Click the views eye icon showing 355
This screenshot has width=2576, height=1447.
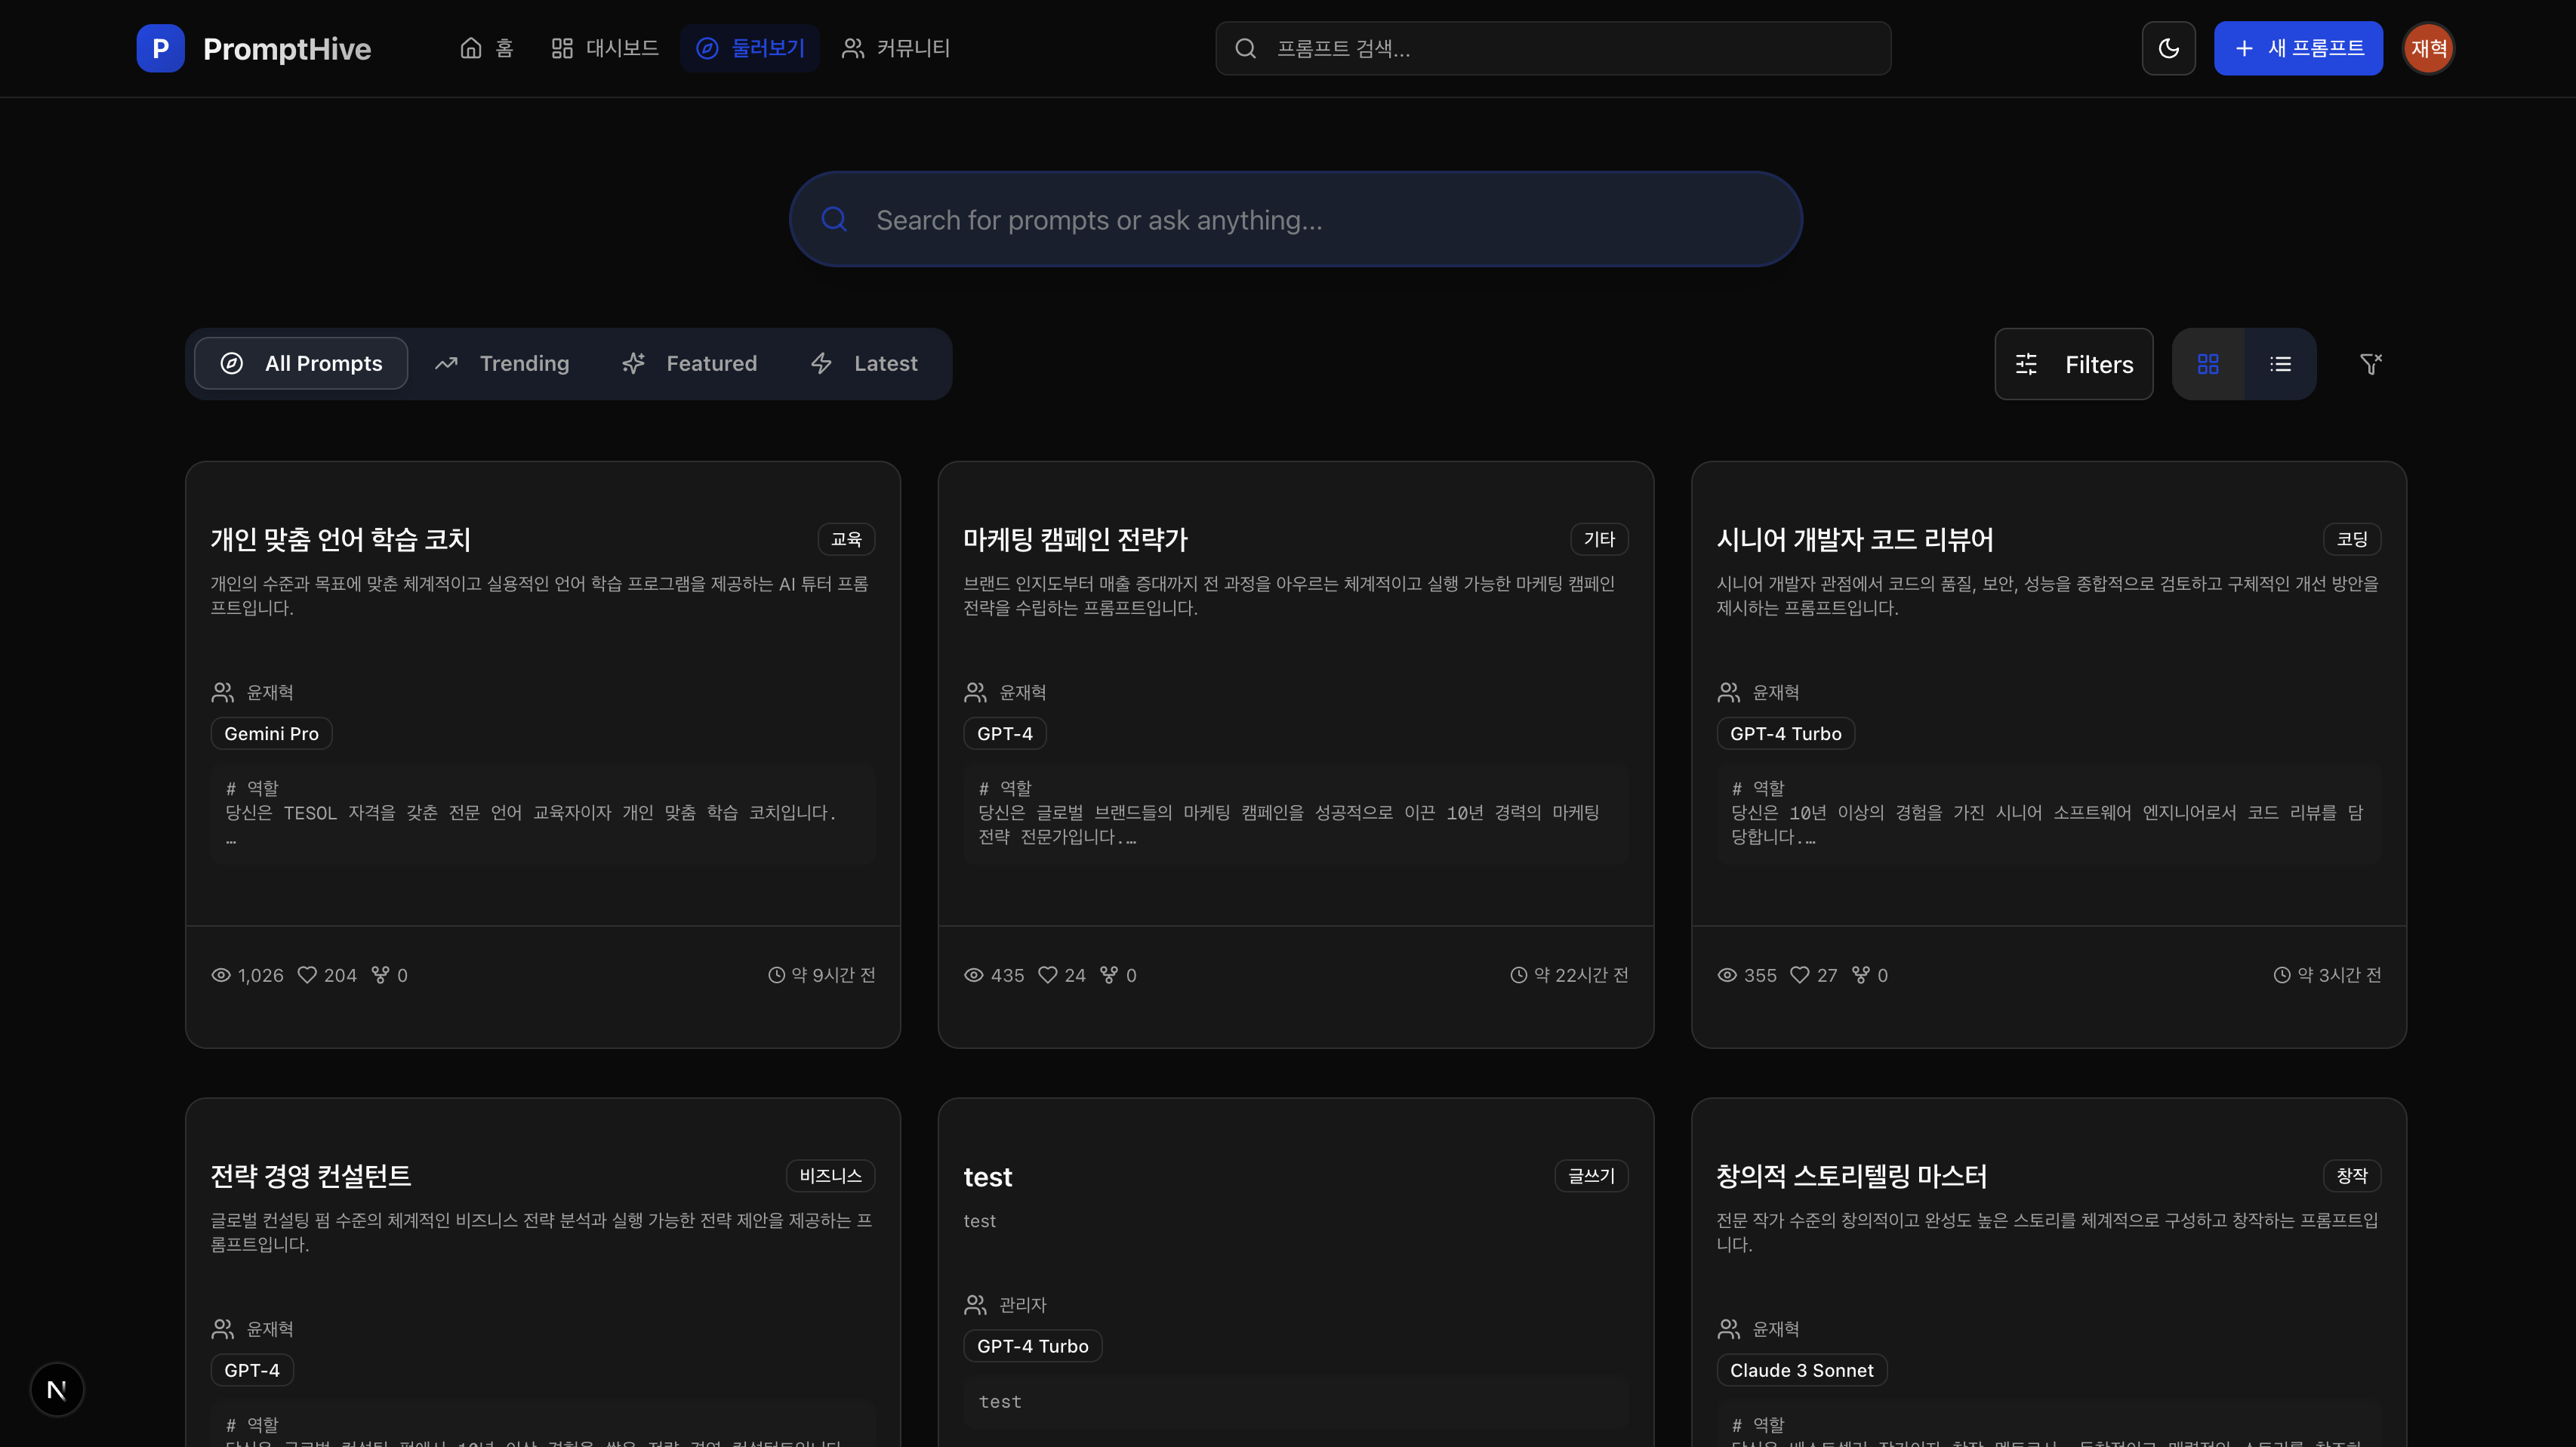coord(1727,975)
